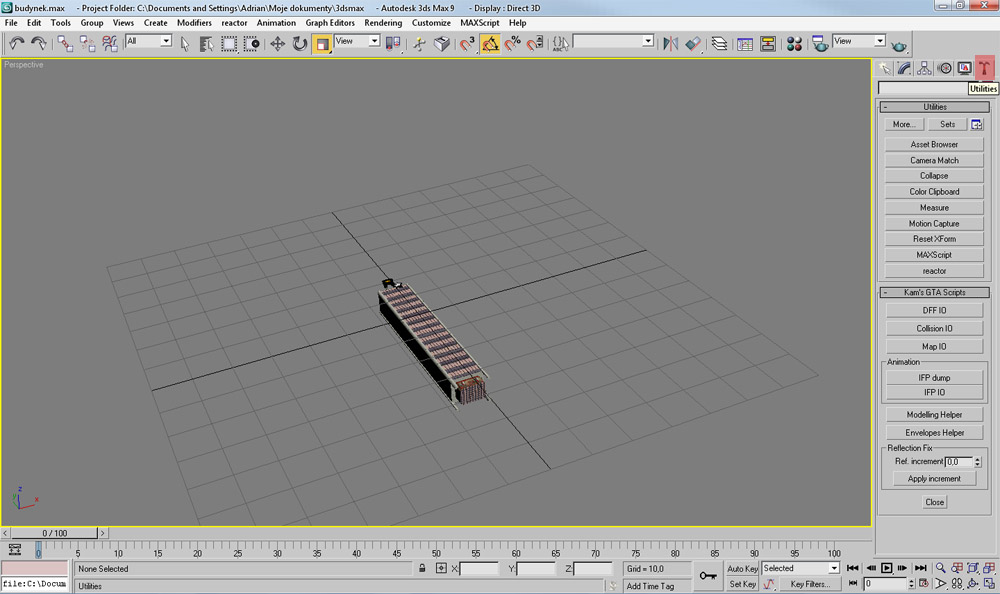Open the Material Editor icon
The height and width of the screenshot is (594, 1000).
pyautogui.click(x=794, y=43)
